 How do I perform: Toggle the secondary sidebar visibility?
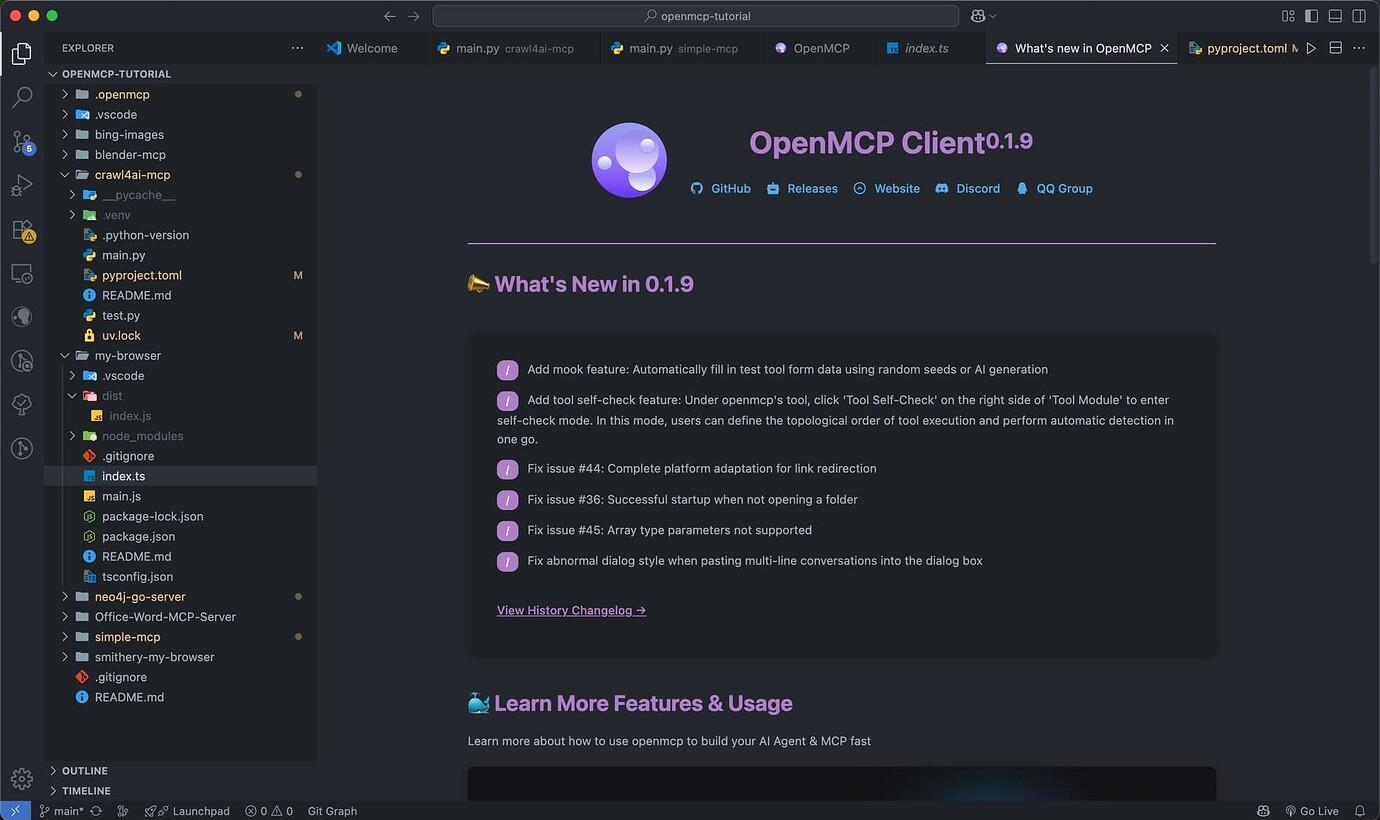coord(1358,15)
